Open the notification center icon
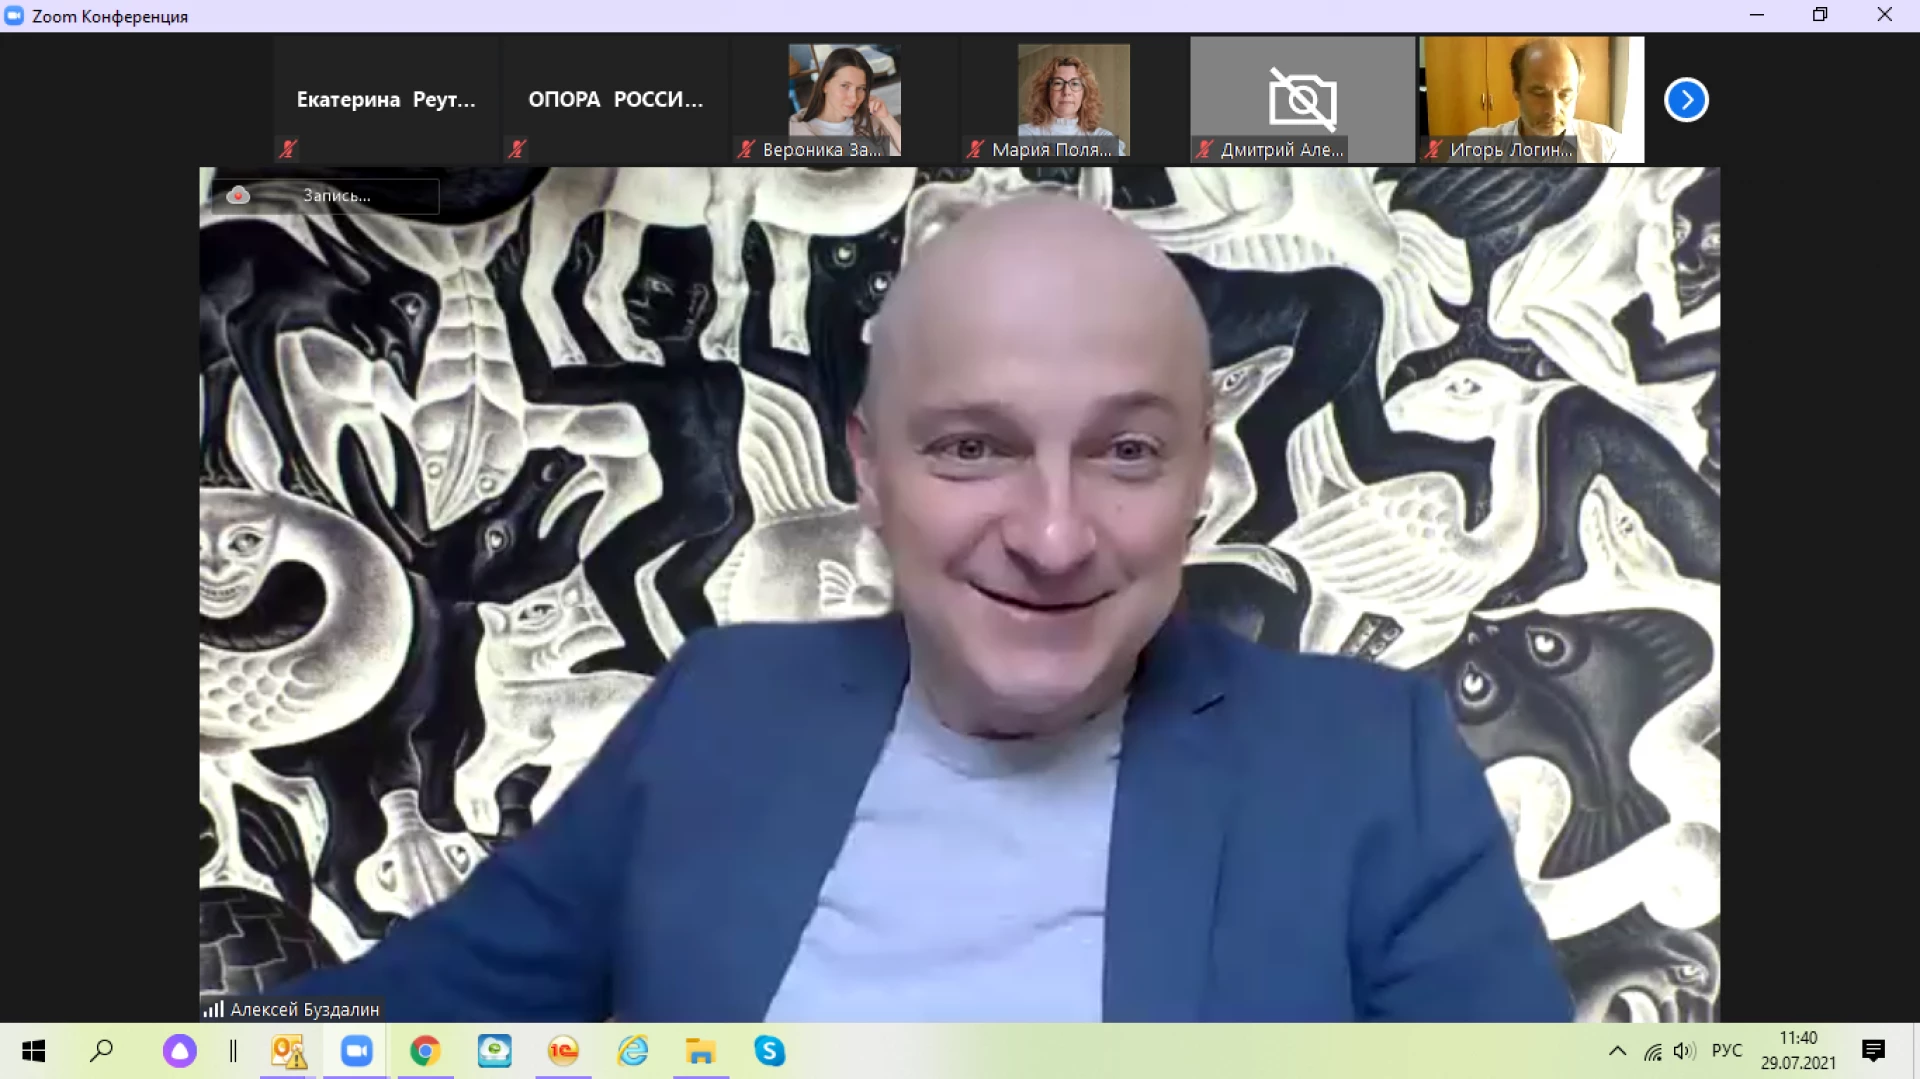 click(1874, 1051)
